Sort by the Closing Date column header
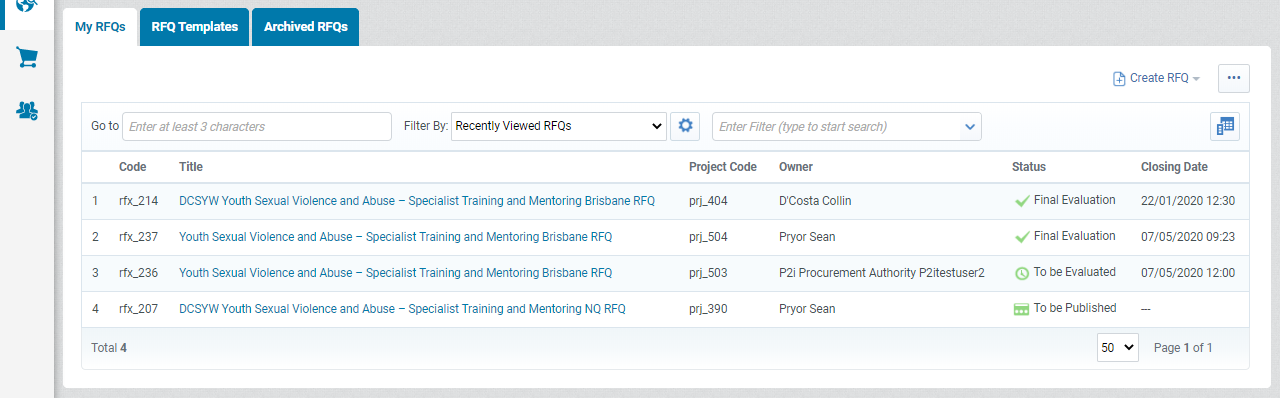Screen dimensions: 1280x398 tap(1174, 167)
